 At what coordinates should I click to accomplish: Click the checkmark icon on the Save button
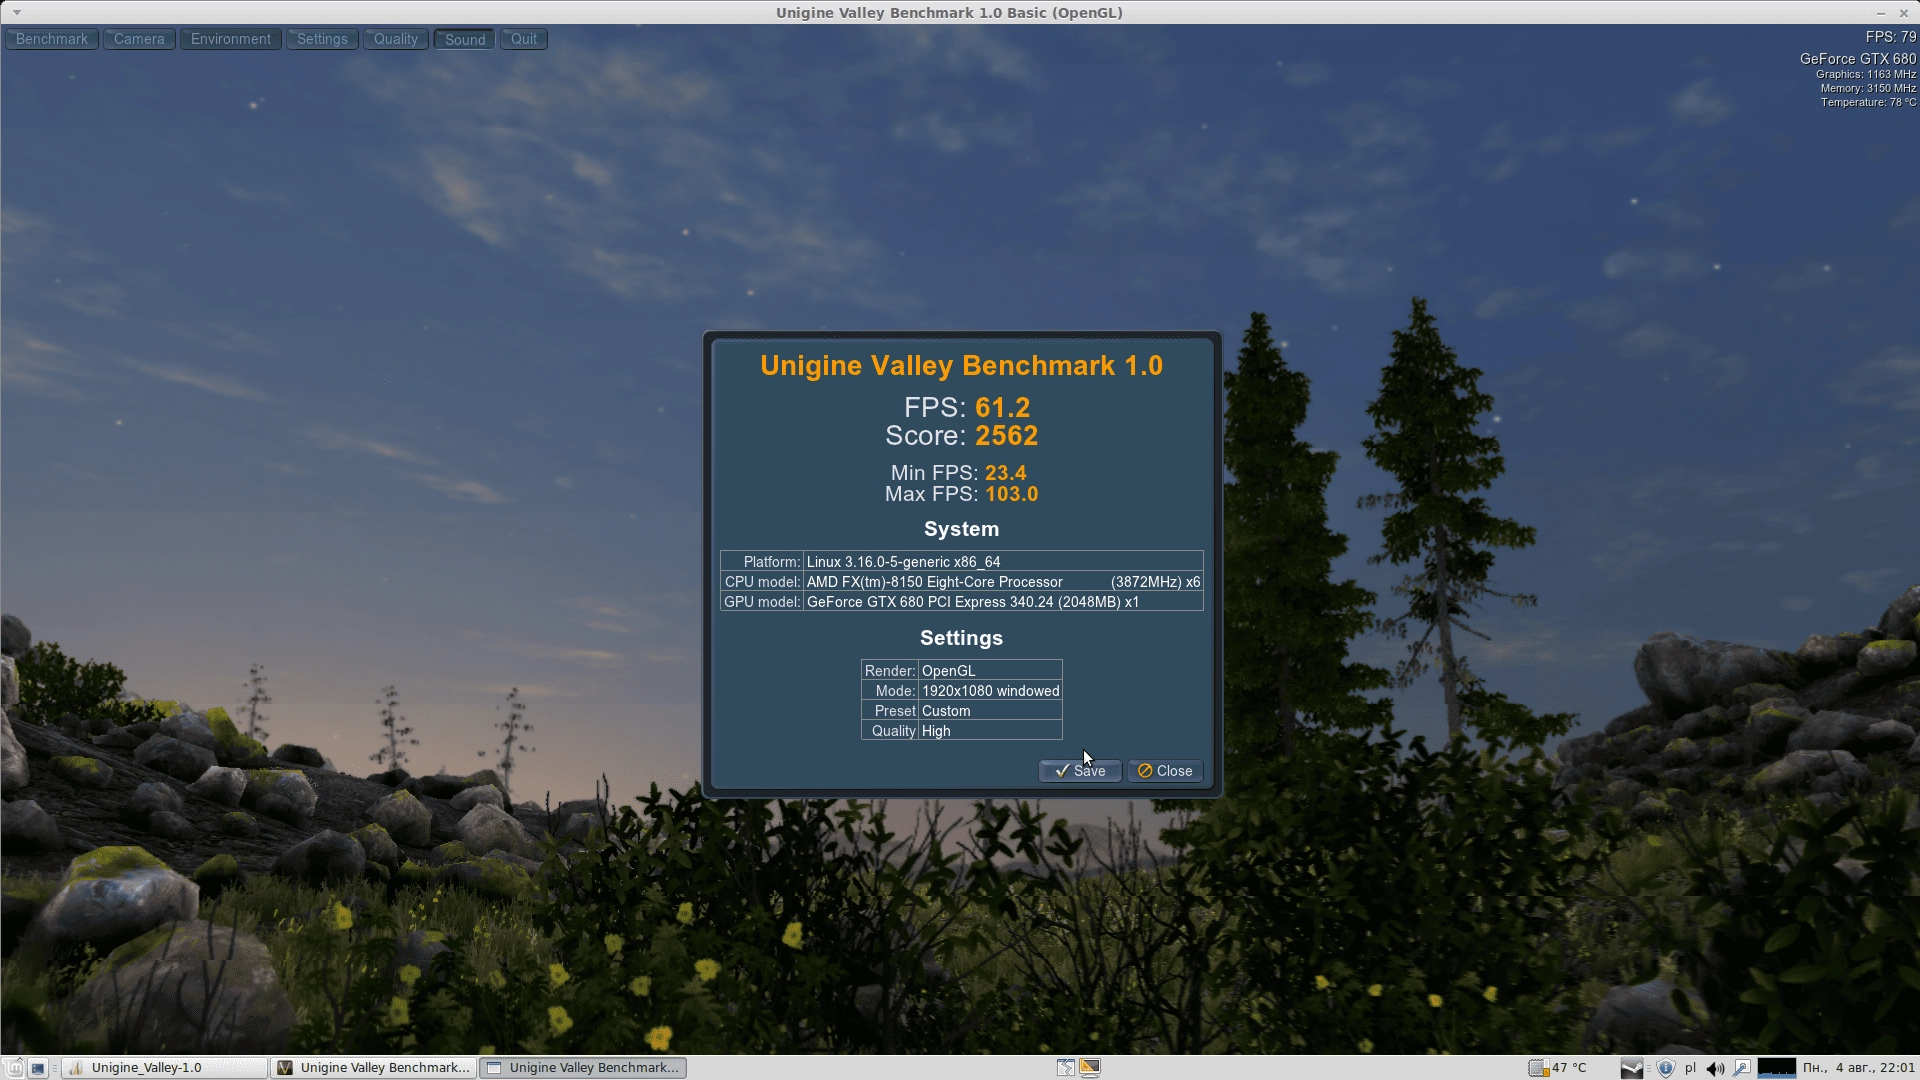(1062, 771)
